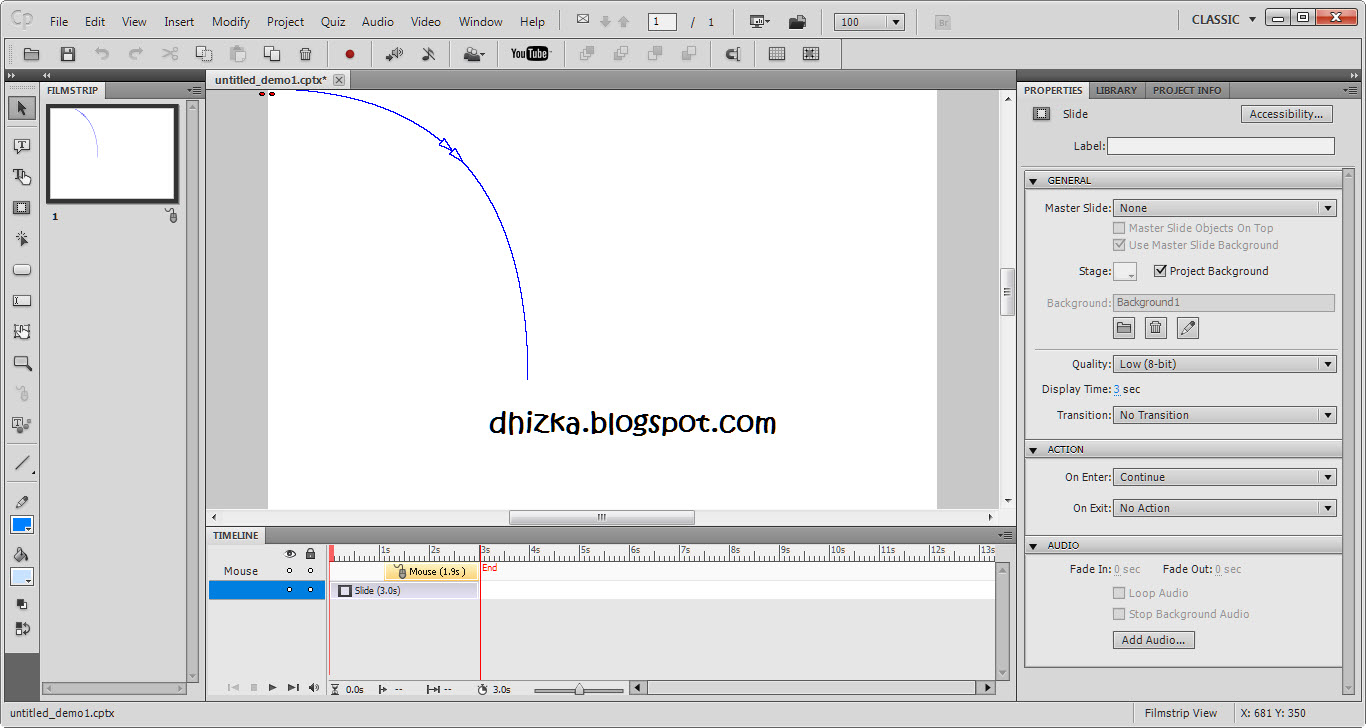The width and height of the screenshot is (1366, 728).
Task: Select the Text Animation tool
Action: [22, 425]
